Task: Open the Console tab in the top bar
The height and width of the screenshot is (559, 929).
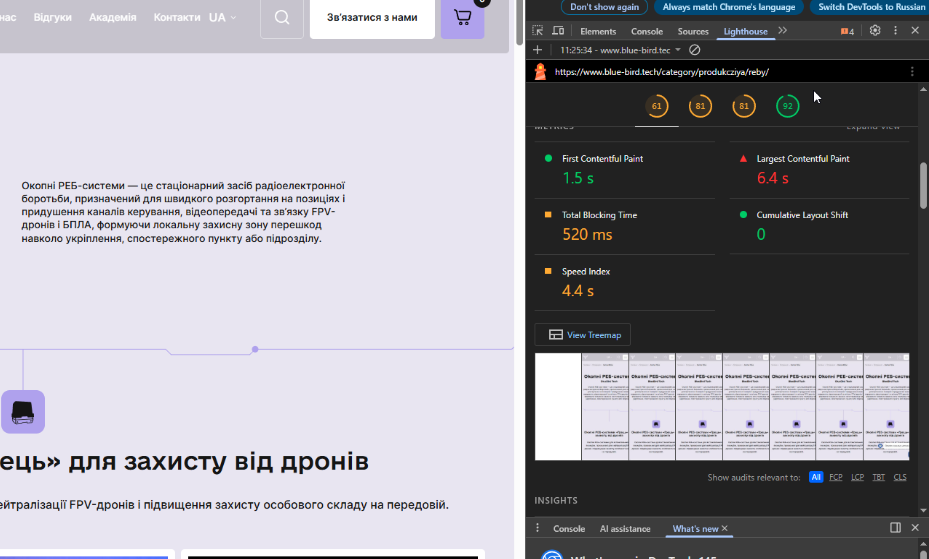Action: click(x=647, y=31)
